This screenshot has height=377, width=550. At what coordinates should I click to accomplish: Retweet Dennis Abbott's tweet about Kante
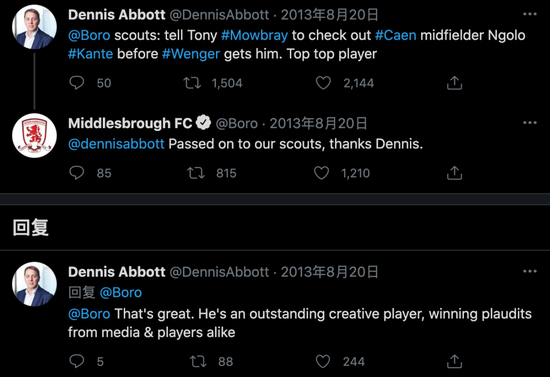point(192,83)
